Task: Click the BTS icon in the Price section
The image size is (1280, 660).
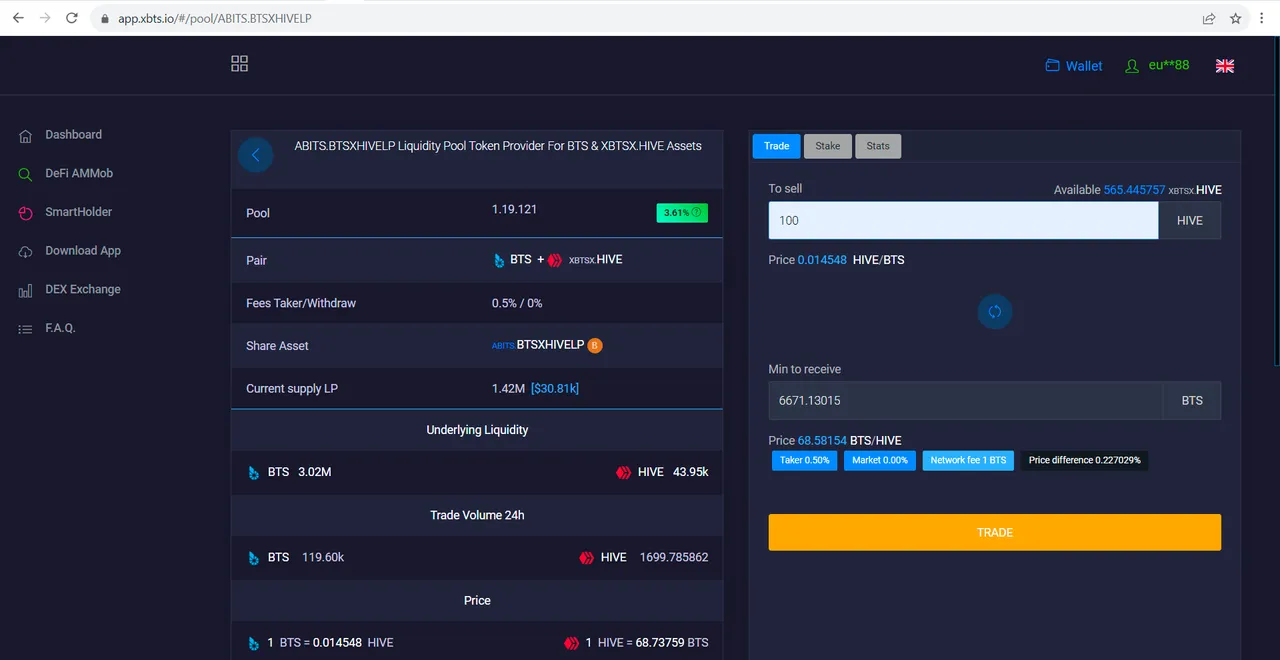Action: [253, 643]
